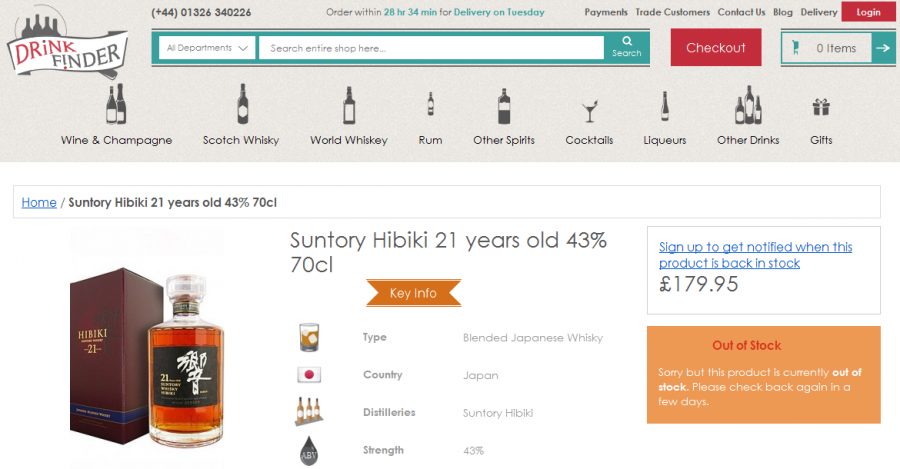Click the shopping basket cart icon
Screen dimensions: 900x469
click(796, 47)
